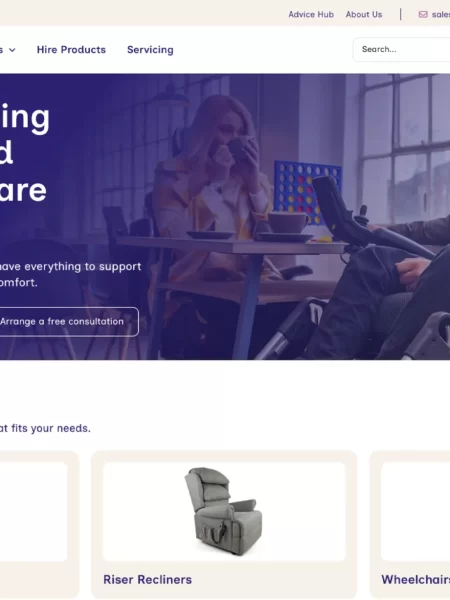This screenshot has height=600, width=450.
Task: Open the Servicing menu item
Action: click(x=150, y=50)
